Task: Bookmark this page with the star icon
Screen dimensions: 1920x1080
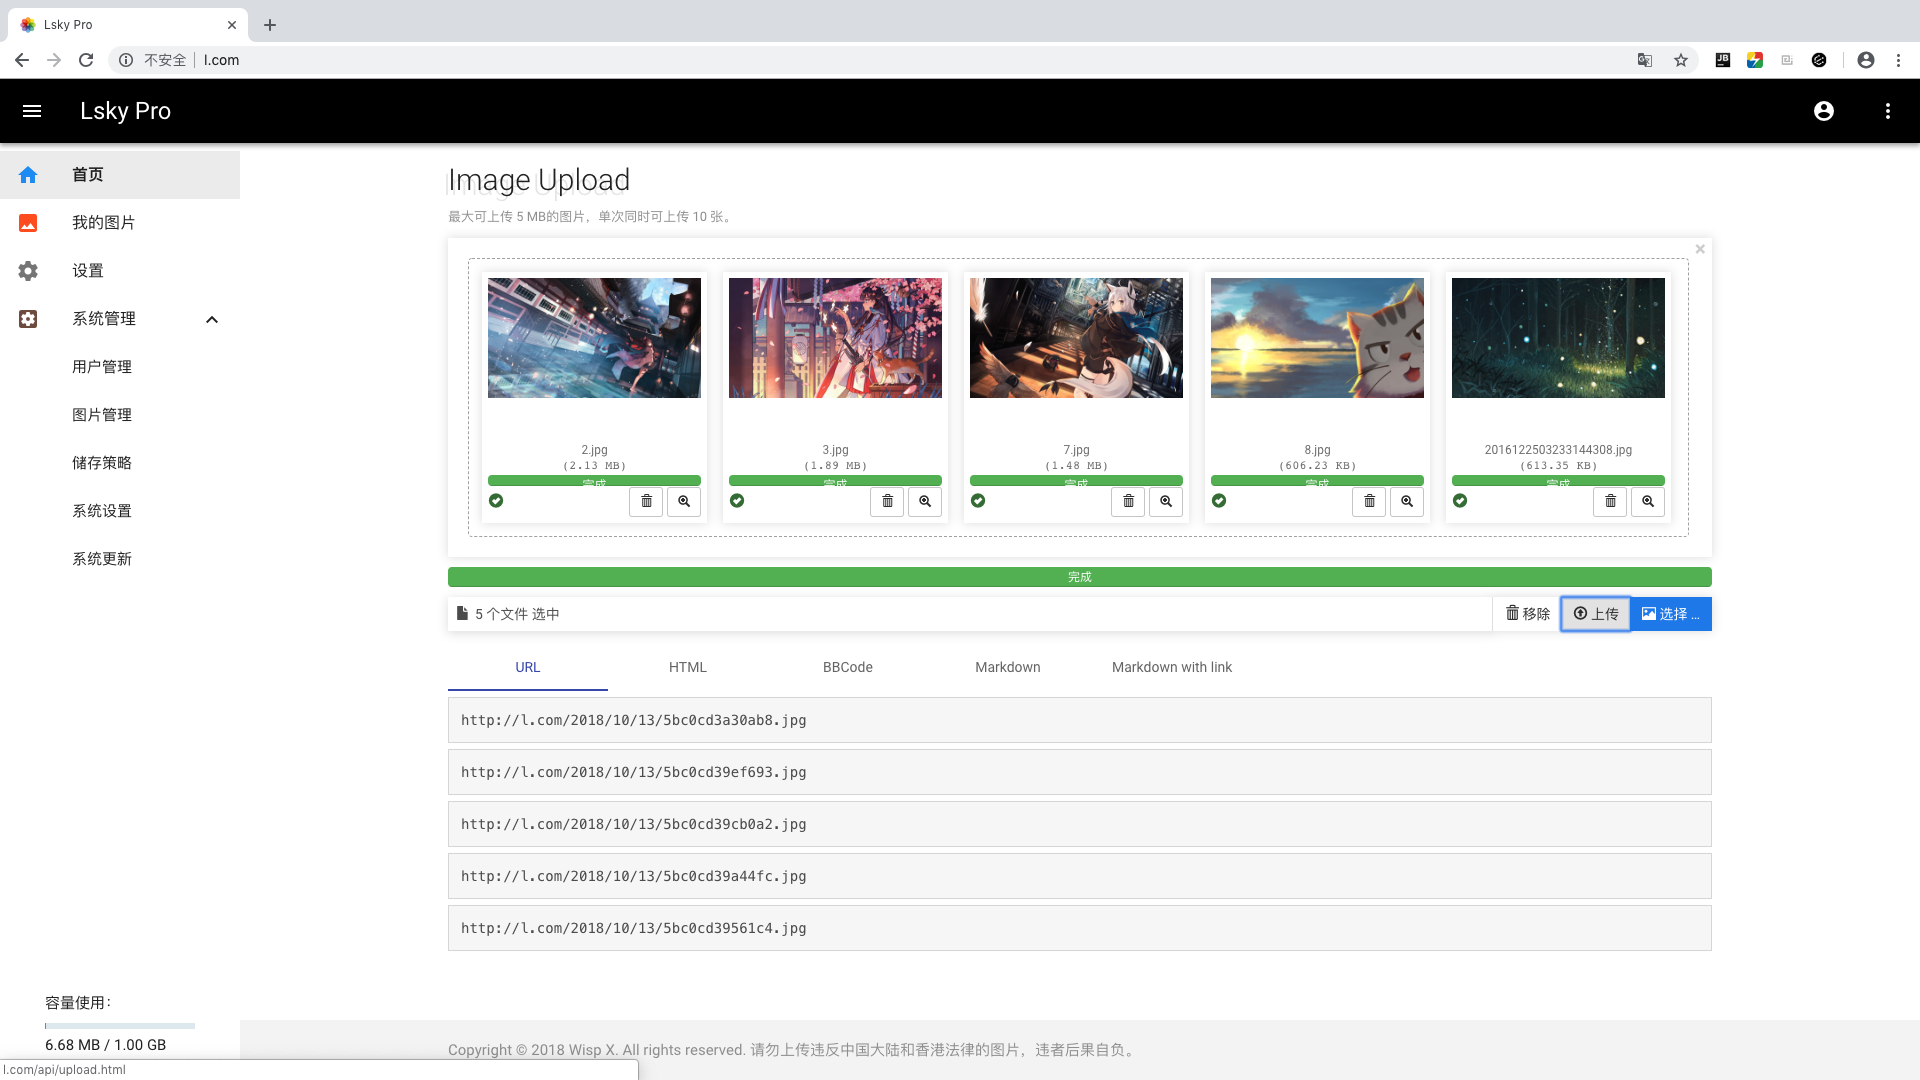Action: [1681, 60]
